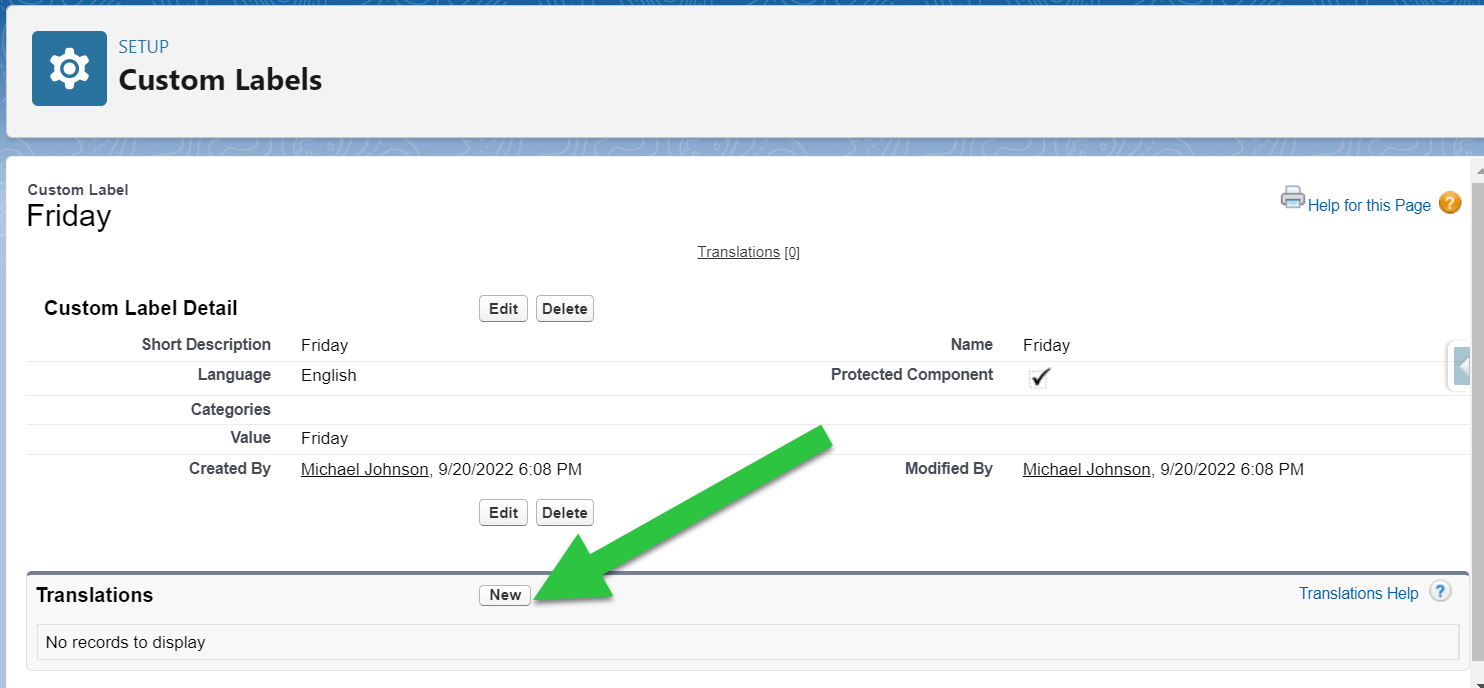Viewport: 1484px width, 688px height.
Task: Click the top Edit button
Action: [x=503, y=308]
